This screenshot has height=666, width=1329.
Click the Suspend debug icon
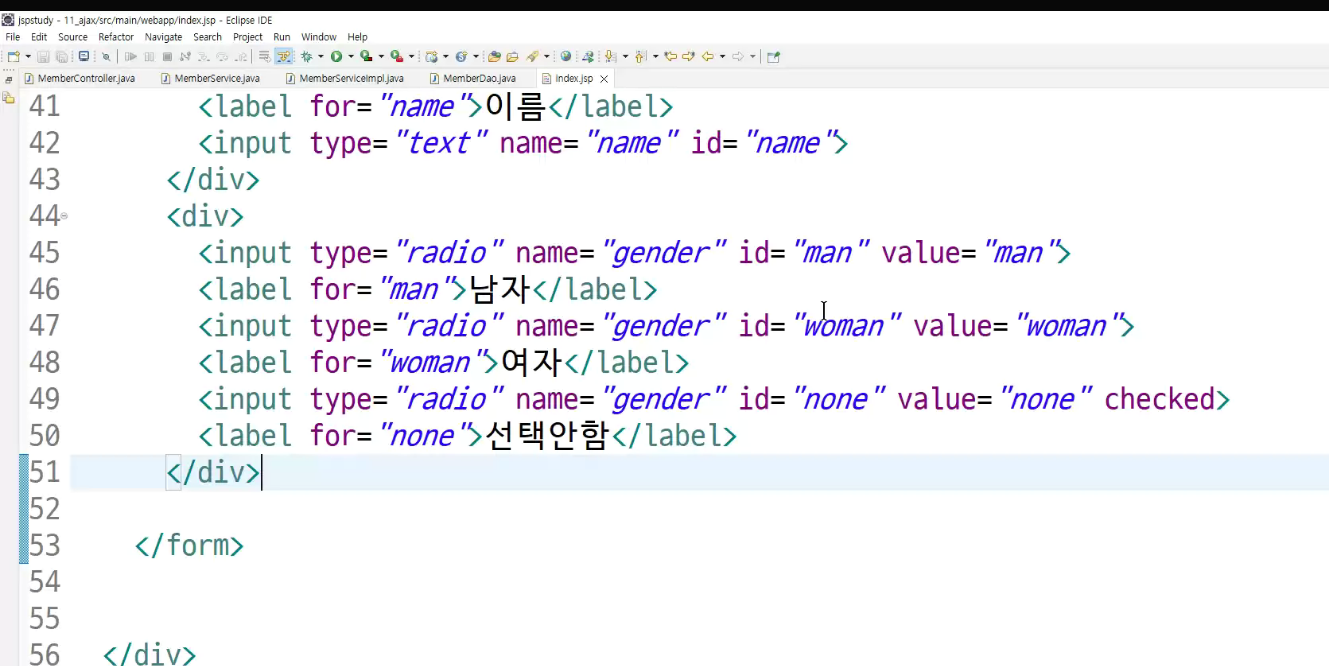pos(149,57)
